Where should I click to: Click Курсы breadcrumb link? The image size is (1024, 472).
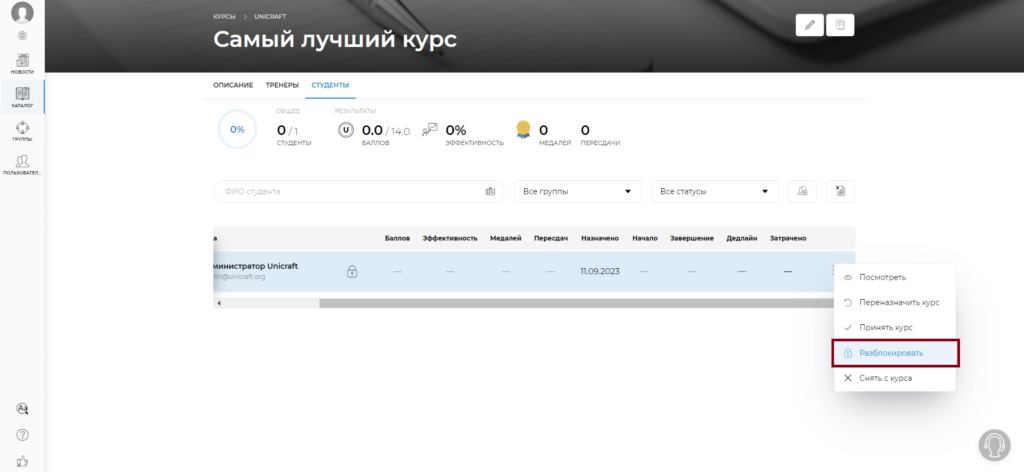pyautogui.click(x=224, y=17)
